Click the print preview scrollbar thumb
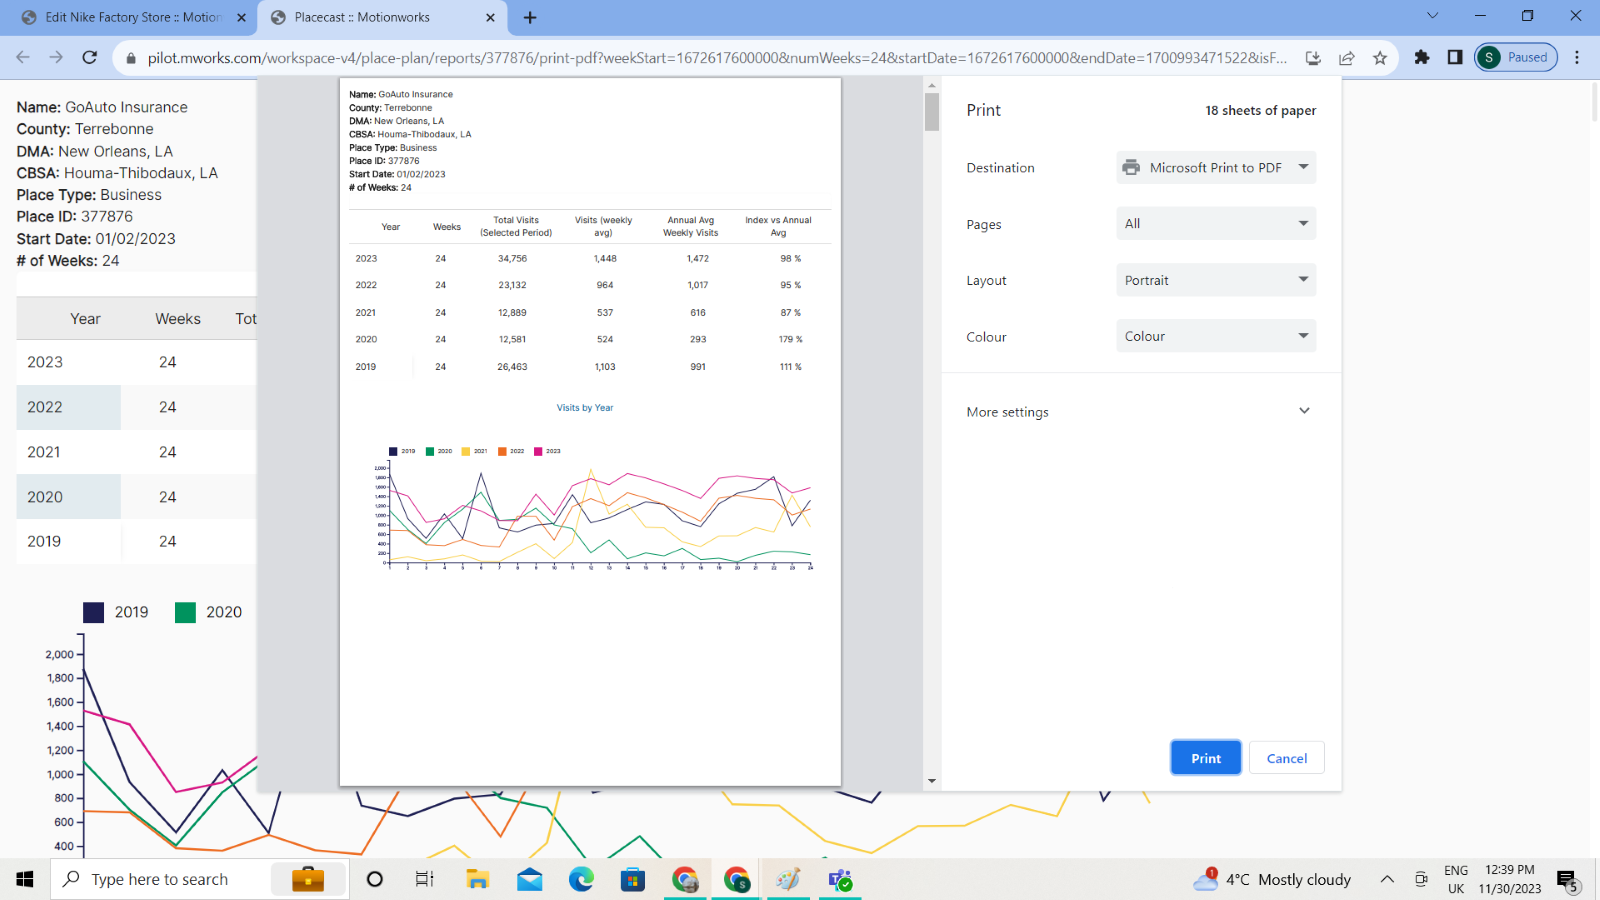This screenshot has height=900, width=1600. click(x=932, y=112)
